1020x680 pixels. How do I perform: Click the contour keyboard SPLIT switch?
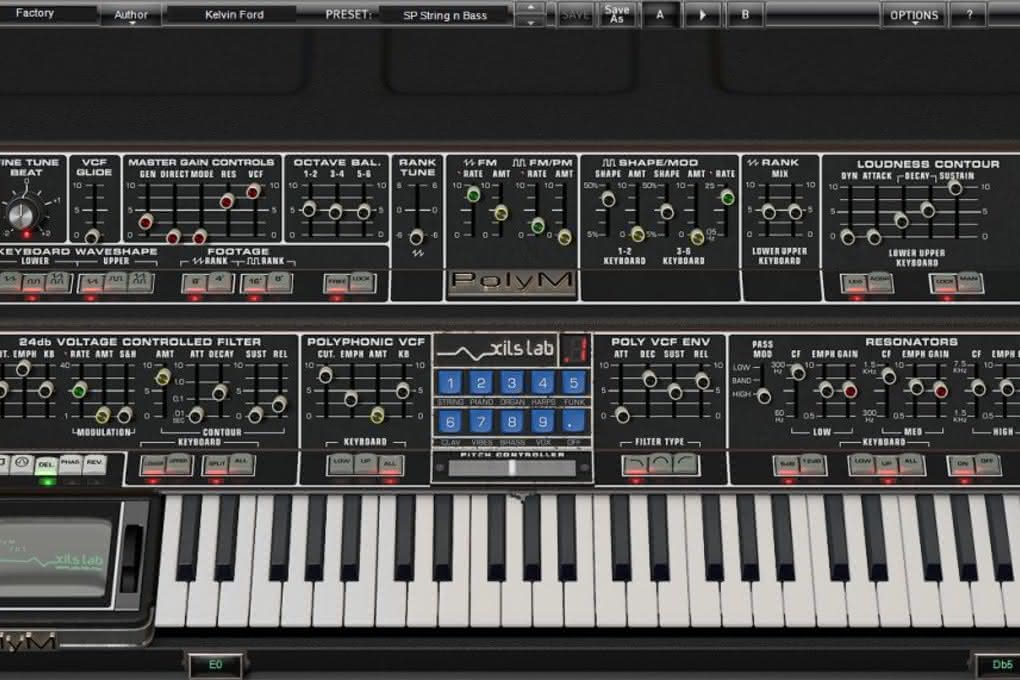(217, 464)
